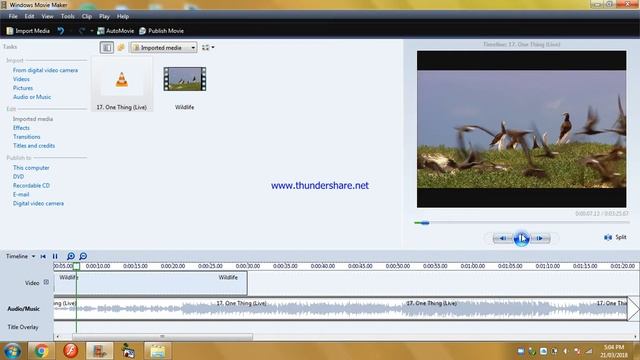Viewport: 640px width, 360px height.
Task: Click the volume icon in system tray
Action: [x=566, y=351]
